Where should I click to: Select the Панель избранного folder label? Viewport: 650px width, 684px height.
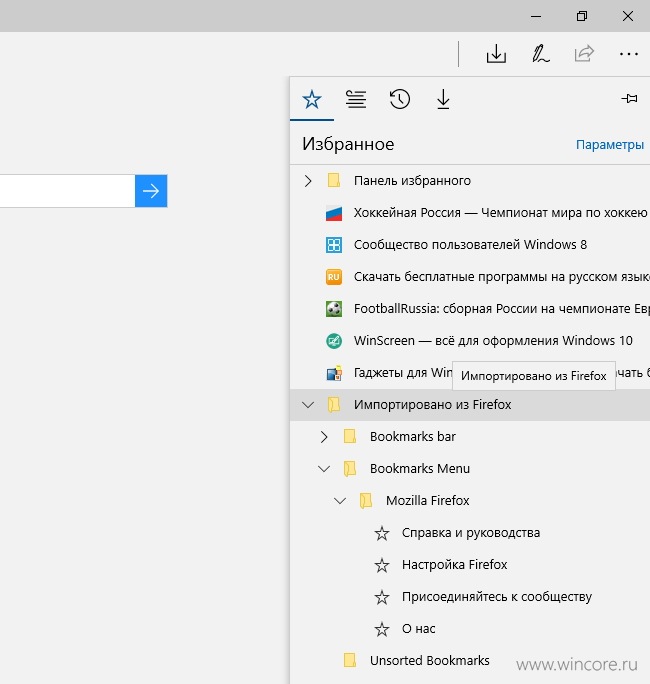tap(412, 181)
